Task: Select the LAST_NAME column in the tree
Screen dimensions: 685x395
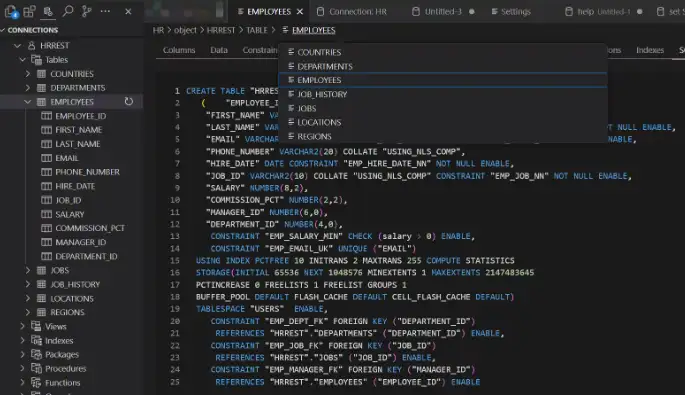Action: [x=78, y=144]
